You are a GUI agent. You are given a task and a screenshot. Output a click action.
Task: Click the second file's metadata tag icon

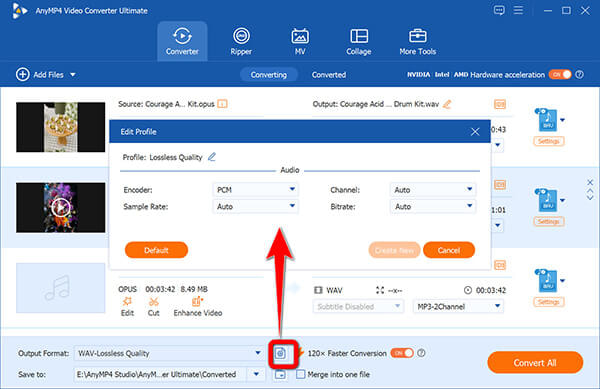[x=500, y=185]
